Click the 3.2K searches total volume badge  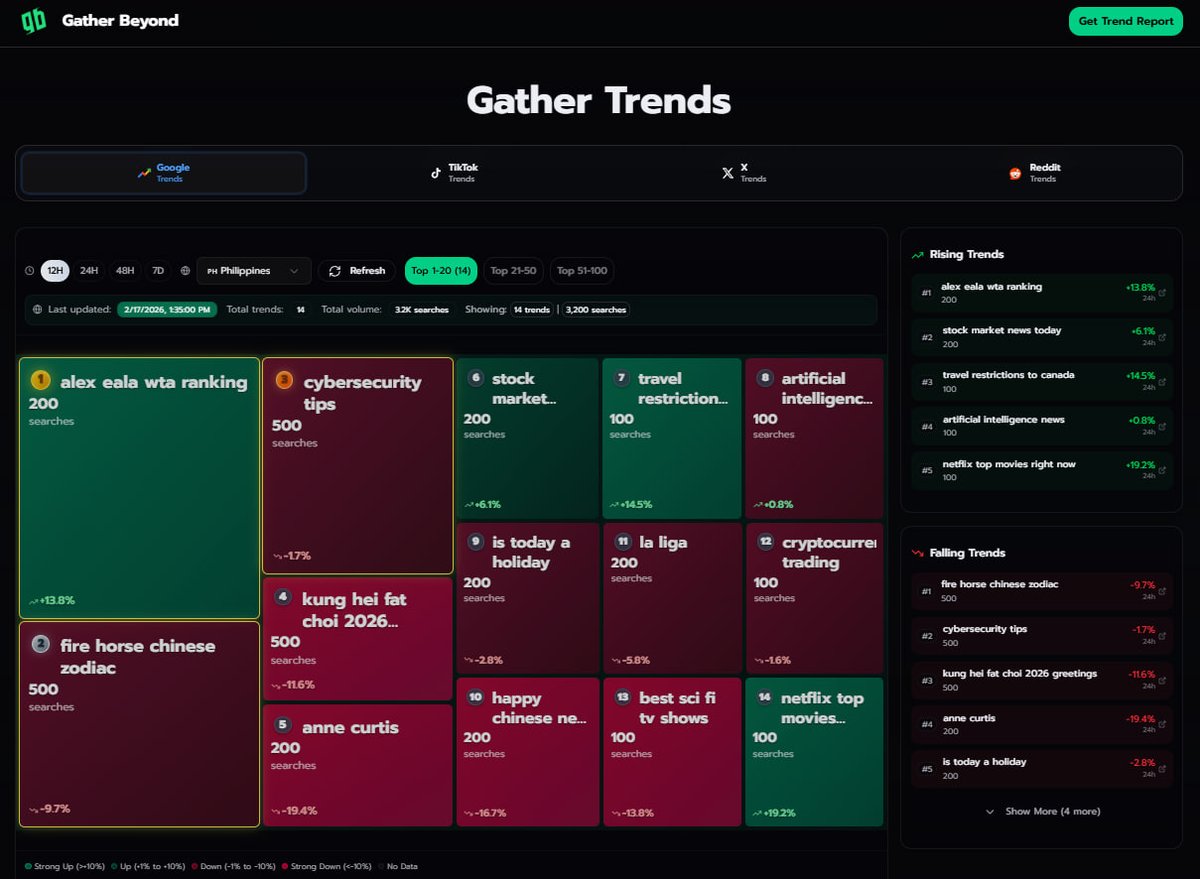pyautogui.click(x=421, y=310)
